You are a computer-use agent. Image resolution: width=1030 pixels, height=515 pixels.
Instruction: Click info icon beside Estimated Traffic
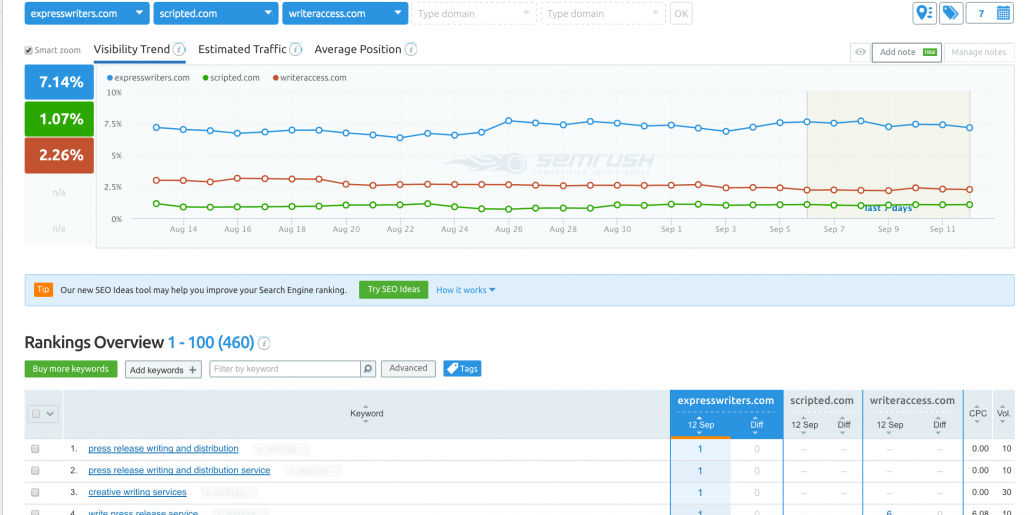296,49
